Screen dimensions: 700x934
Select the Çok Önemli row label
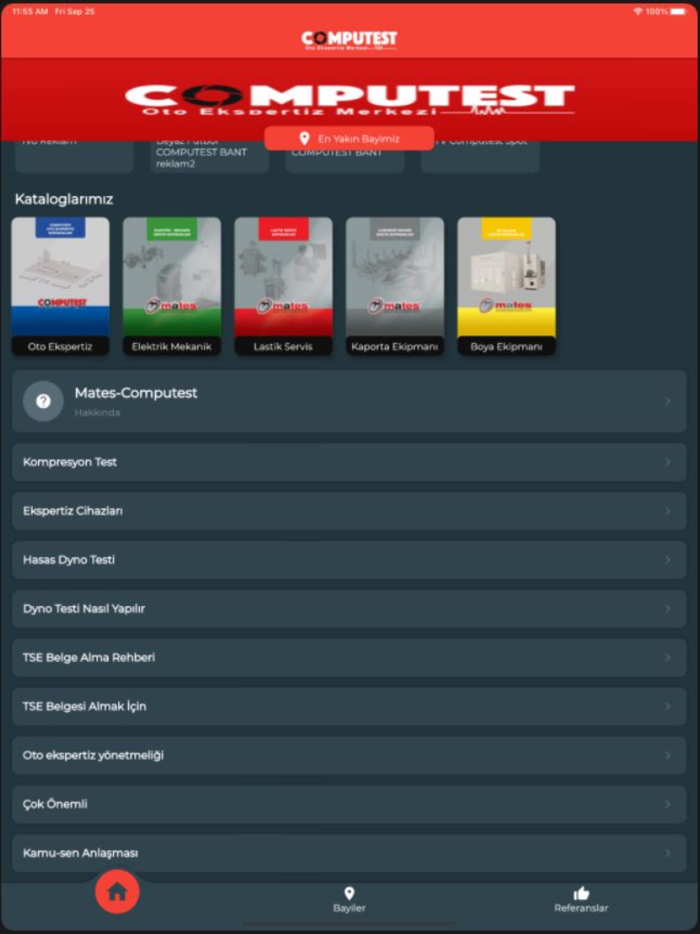[55, 804]
